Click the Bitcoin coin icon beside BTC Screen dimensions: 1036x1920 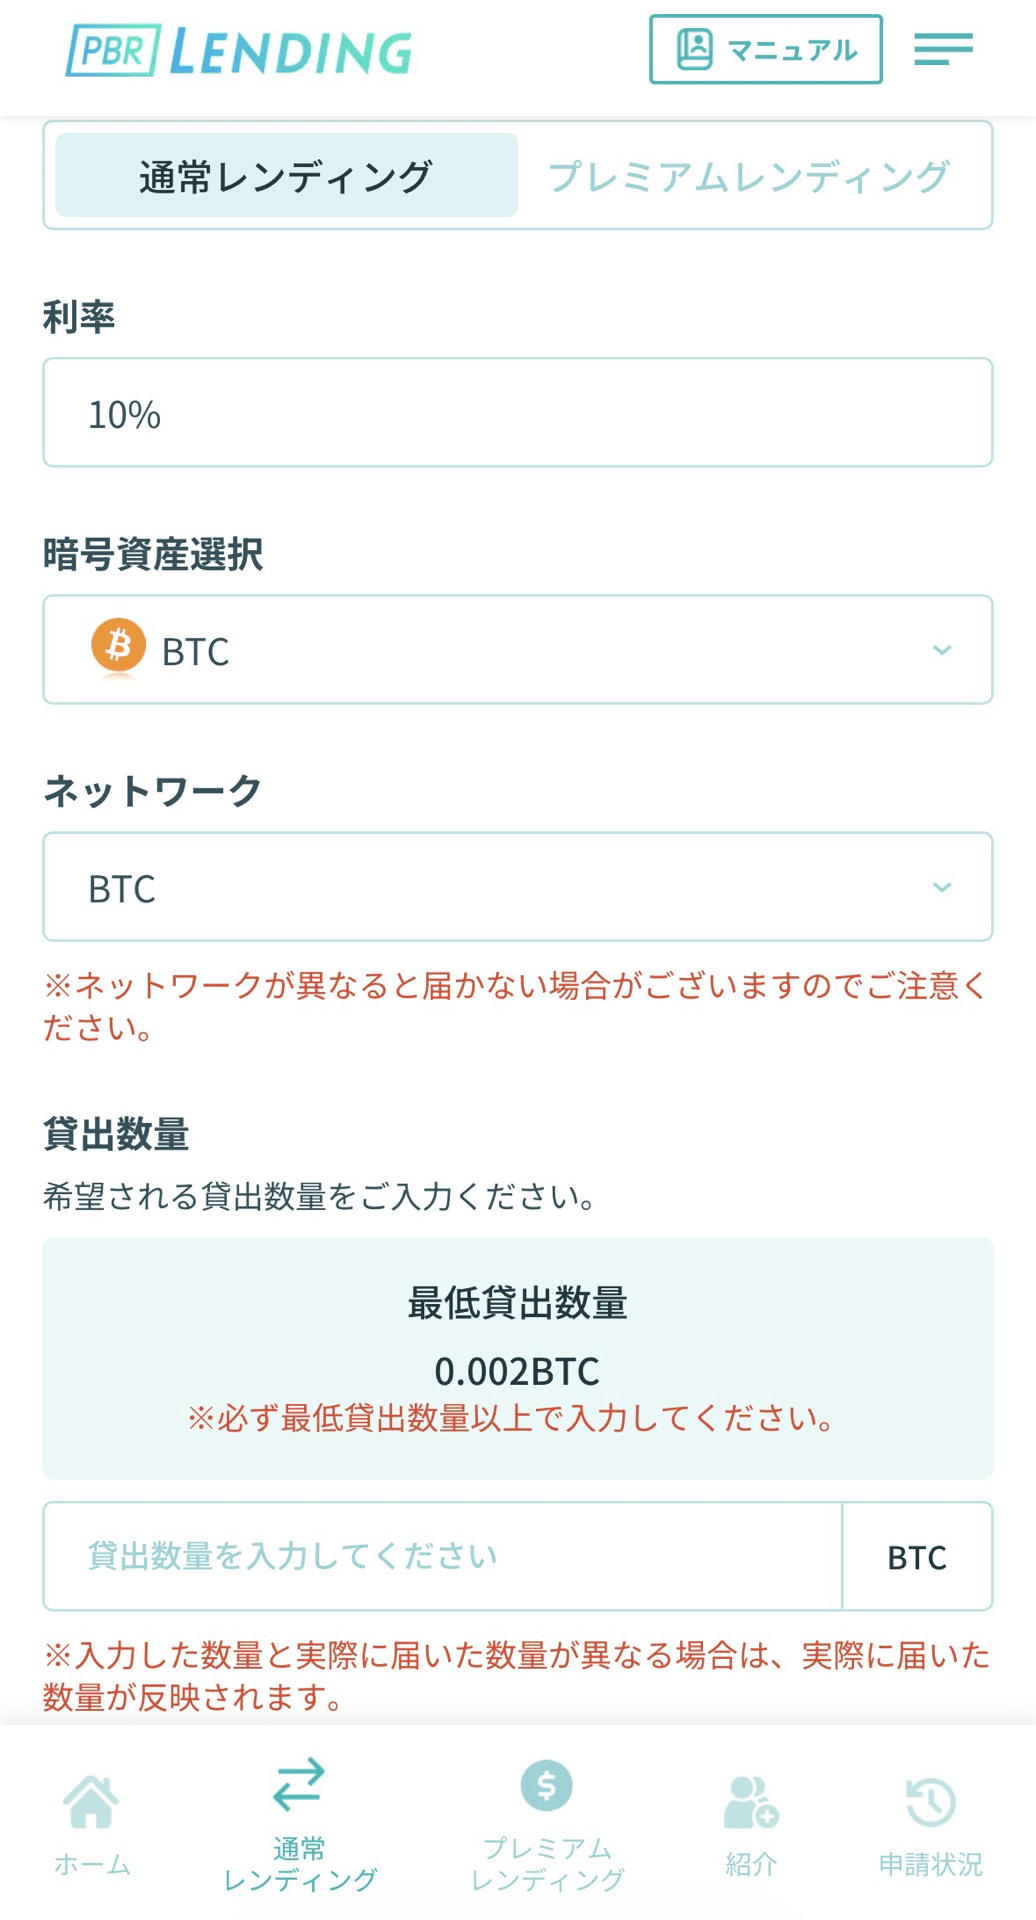[x=117, y=648]
